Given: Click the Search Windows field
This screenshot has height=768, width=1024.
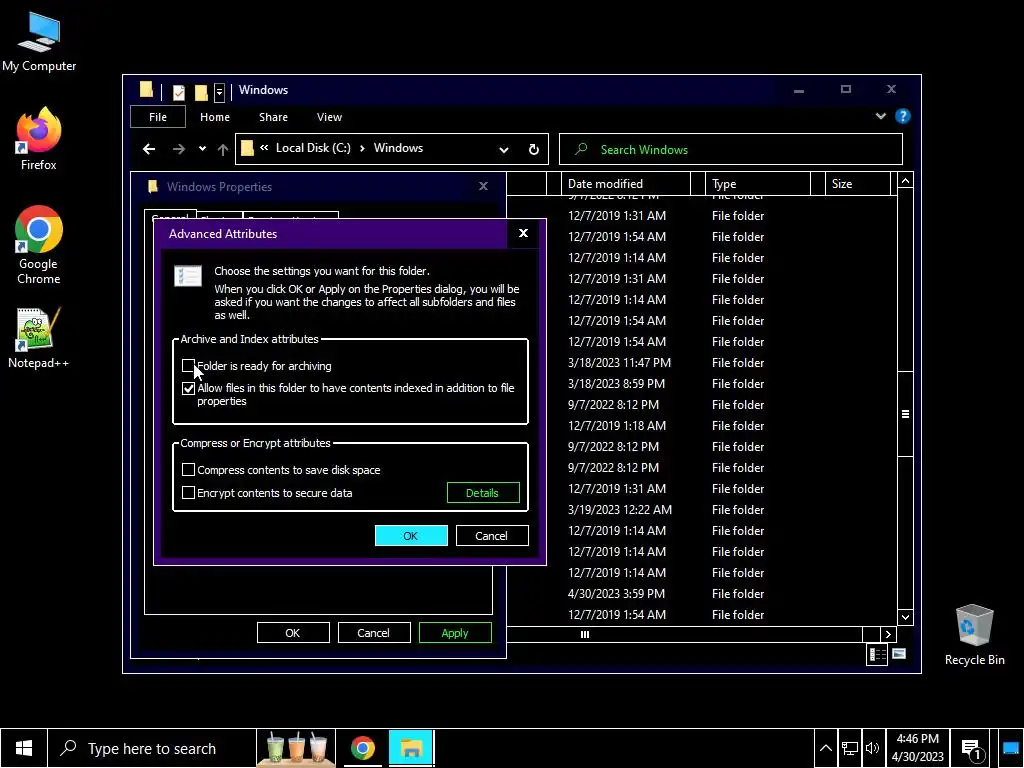Looking at the screenshot, I should pyautogui.click(x=731, y=150).
